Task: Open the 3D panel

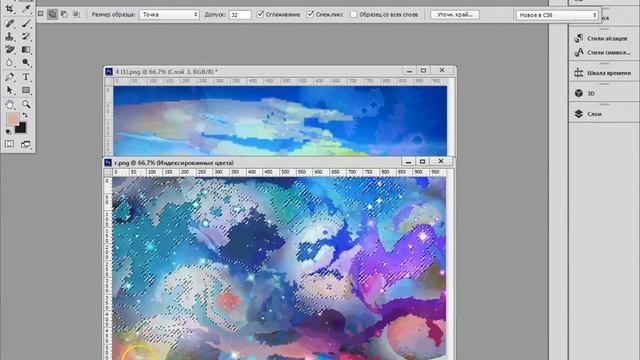Action: (584, 93)
